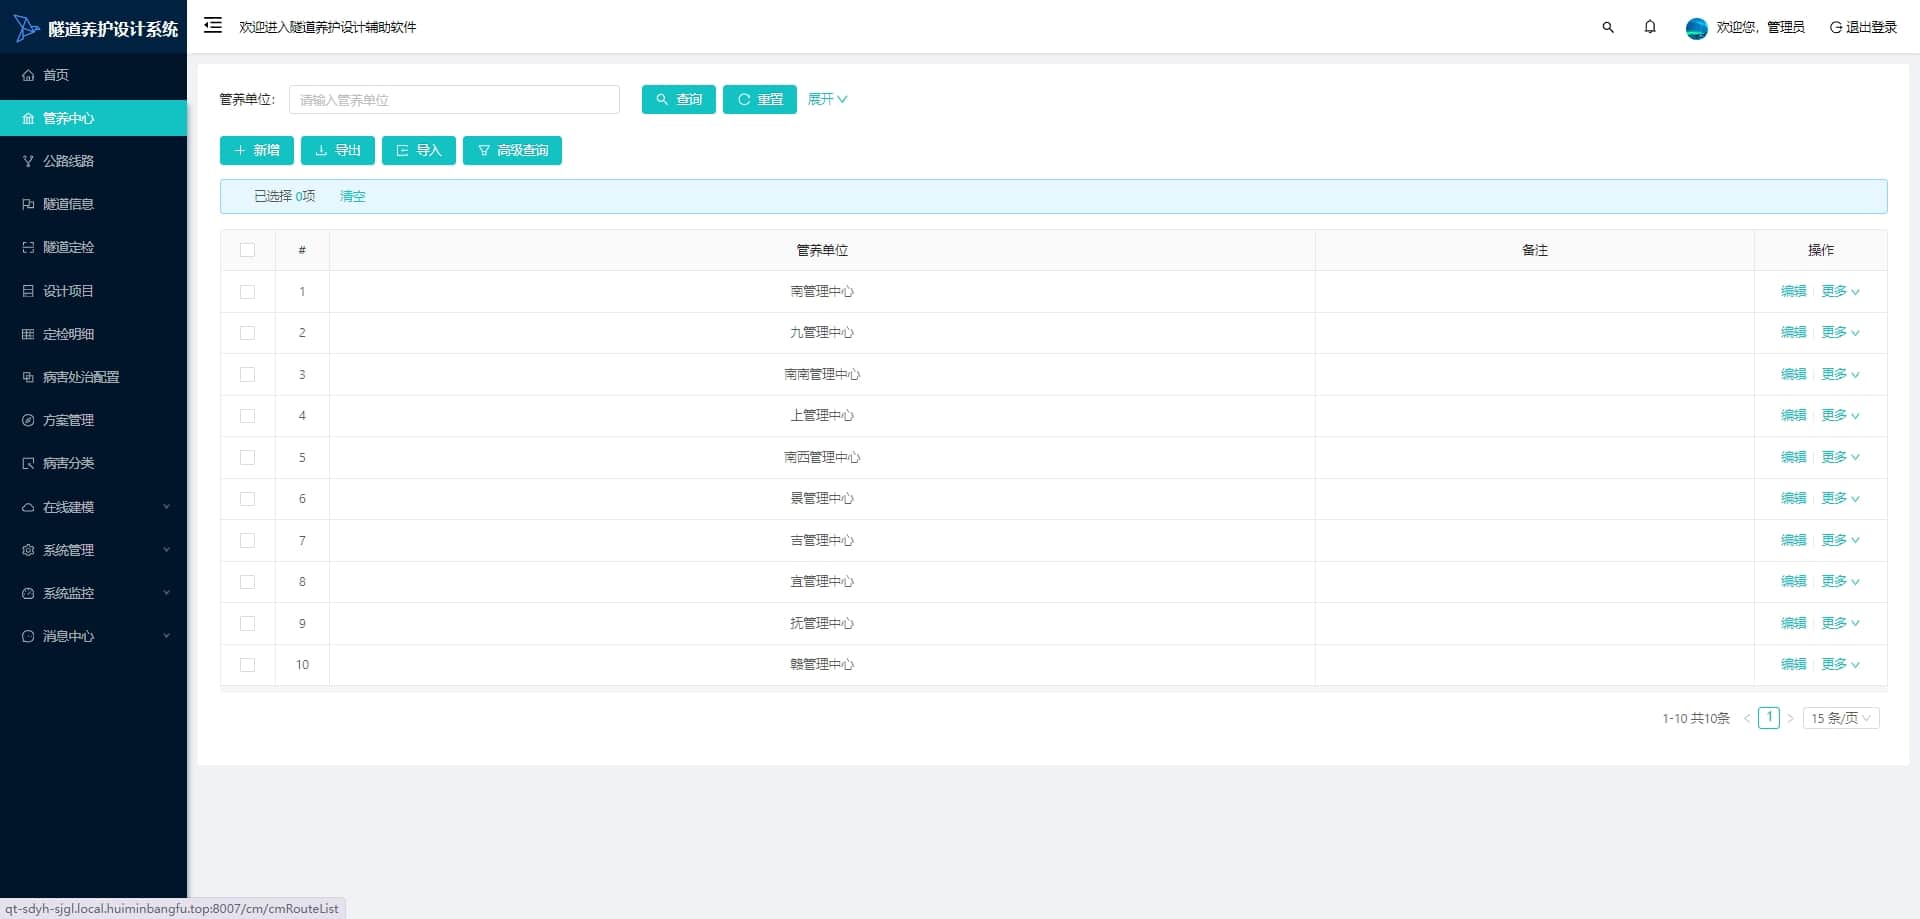1920x919 pixels.
Task: Click the sidebar collapse hamburger icon
Action: click(x=212, y=26)
